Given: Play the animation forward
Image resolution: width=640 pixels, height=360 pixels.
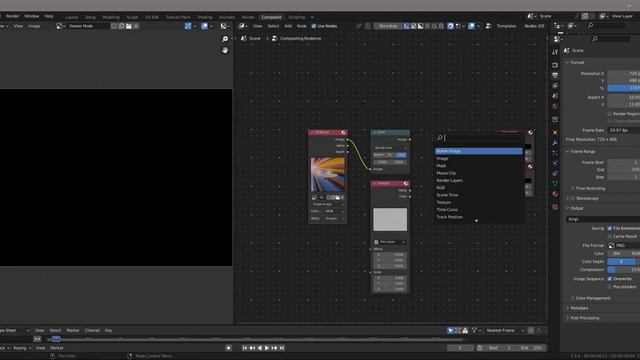Looking at the screenshot, I should [x=267, y=348].
